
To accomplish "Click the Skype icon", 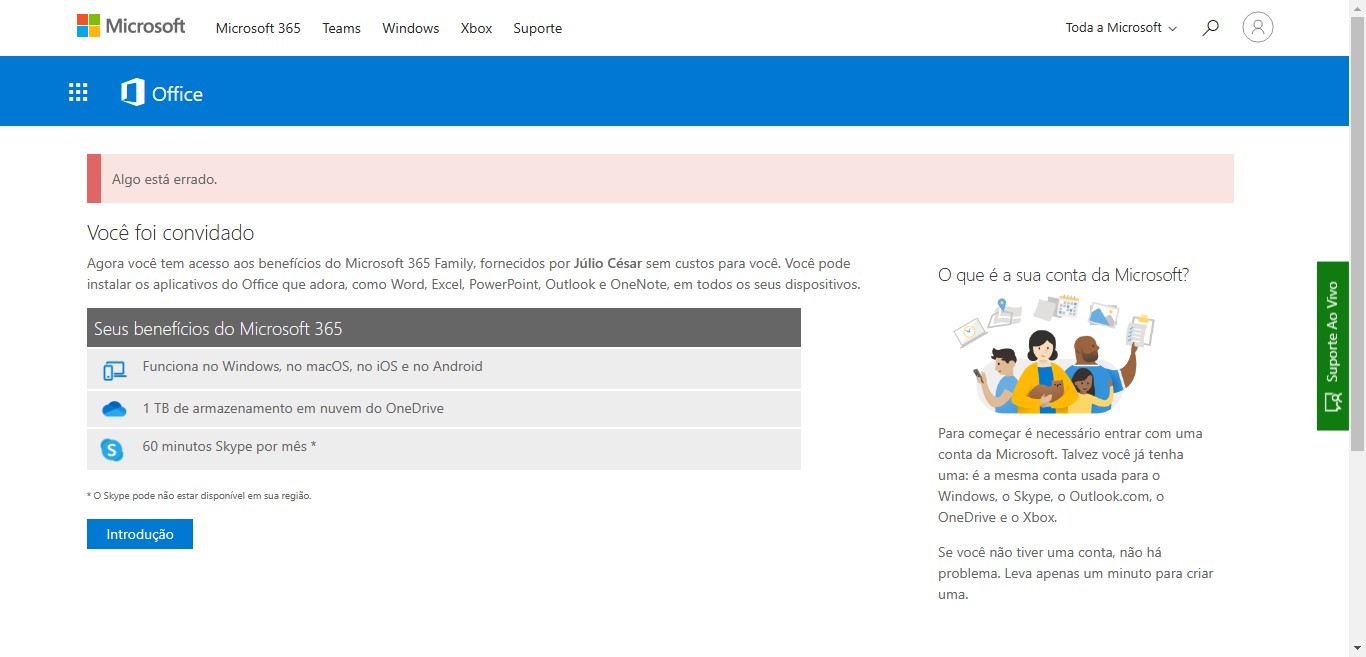I will click(113, 449).
